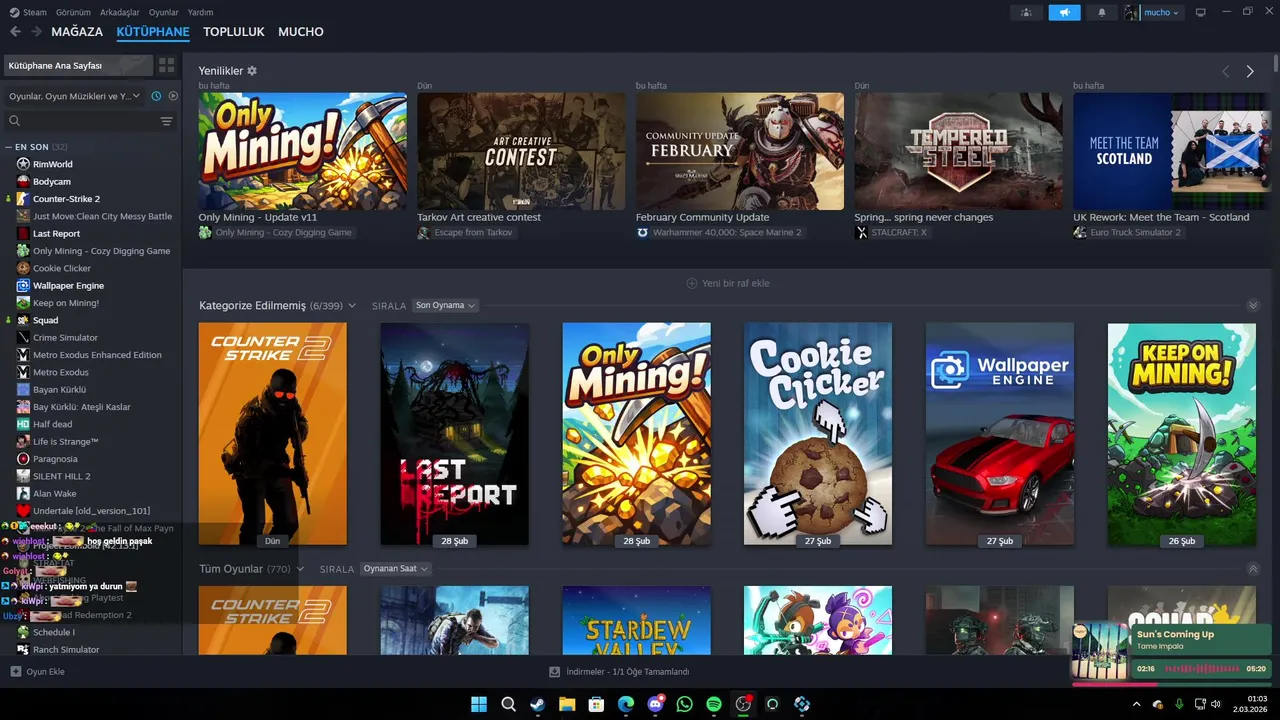Open the advanced filter options icon
This screenshot has height=720, width=1280.
tap(167, 121)
